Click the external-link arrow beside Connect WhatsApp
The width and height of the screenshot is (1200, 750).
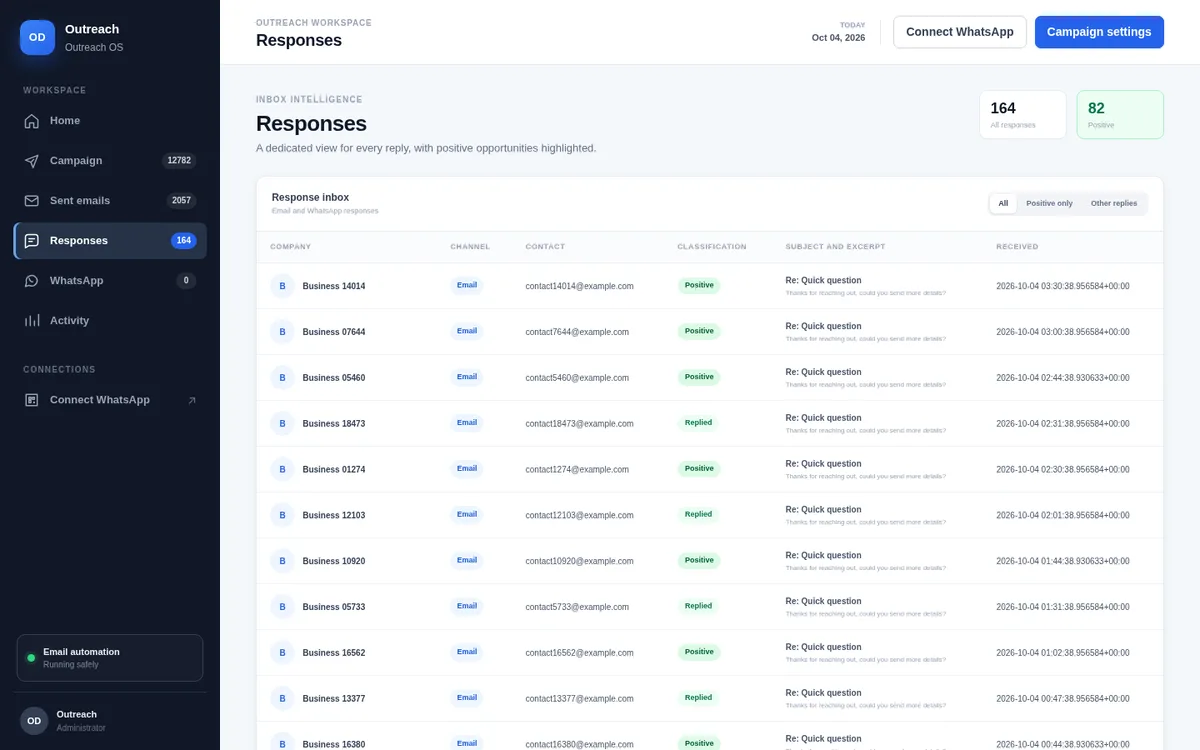(x=192, y=400)
